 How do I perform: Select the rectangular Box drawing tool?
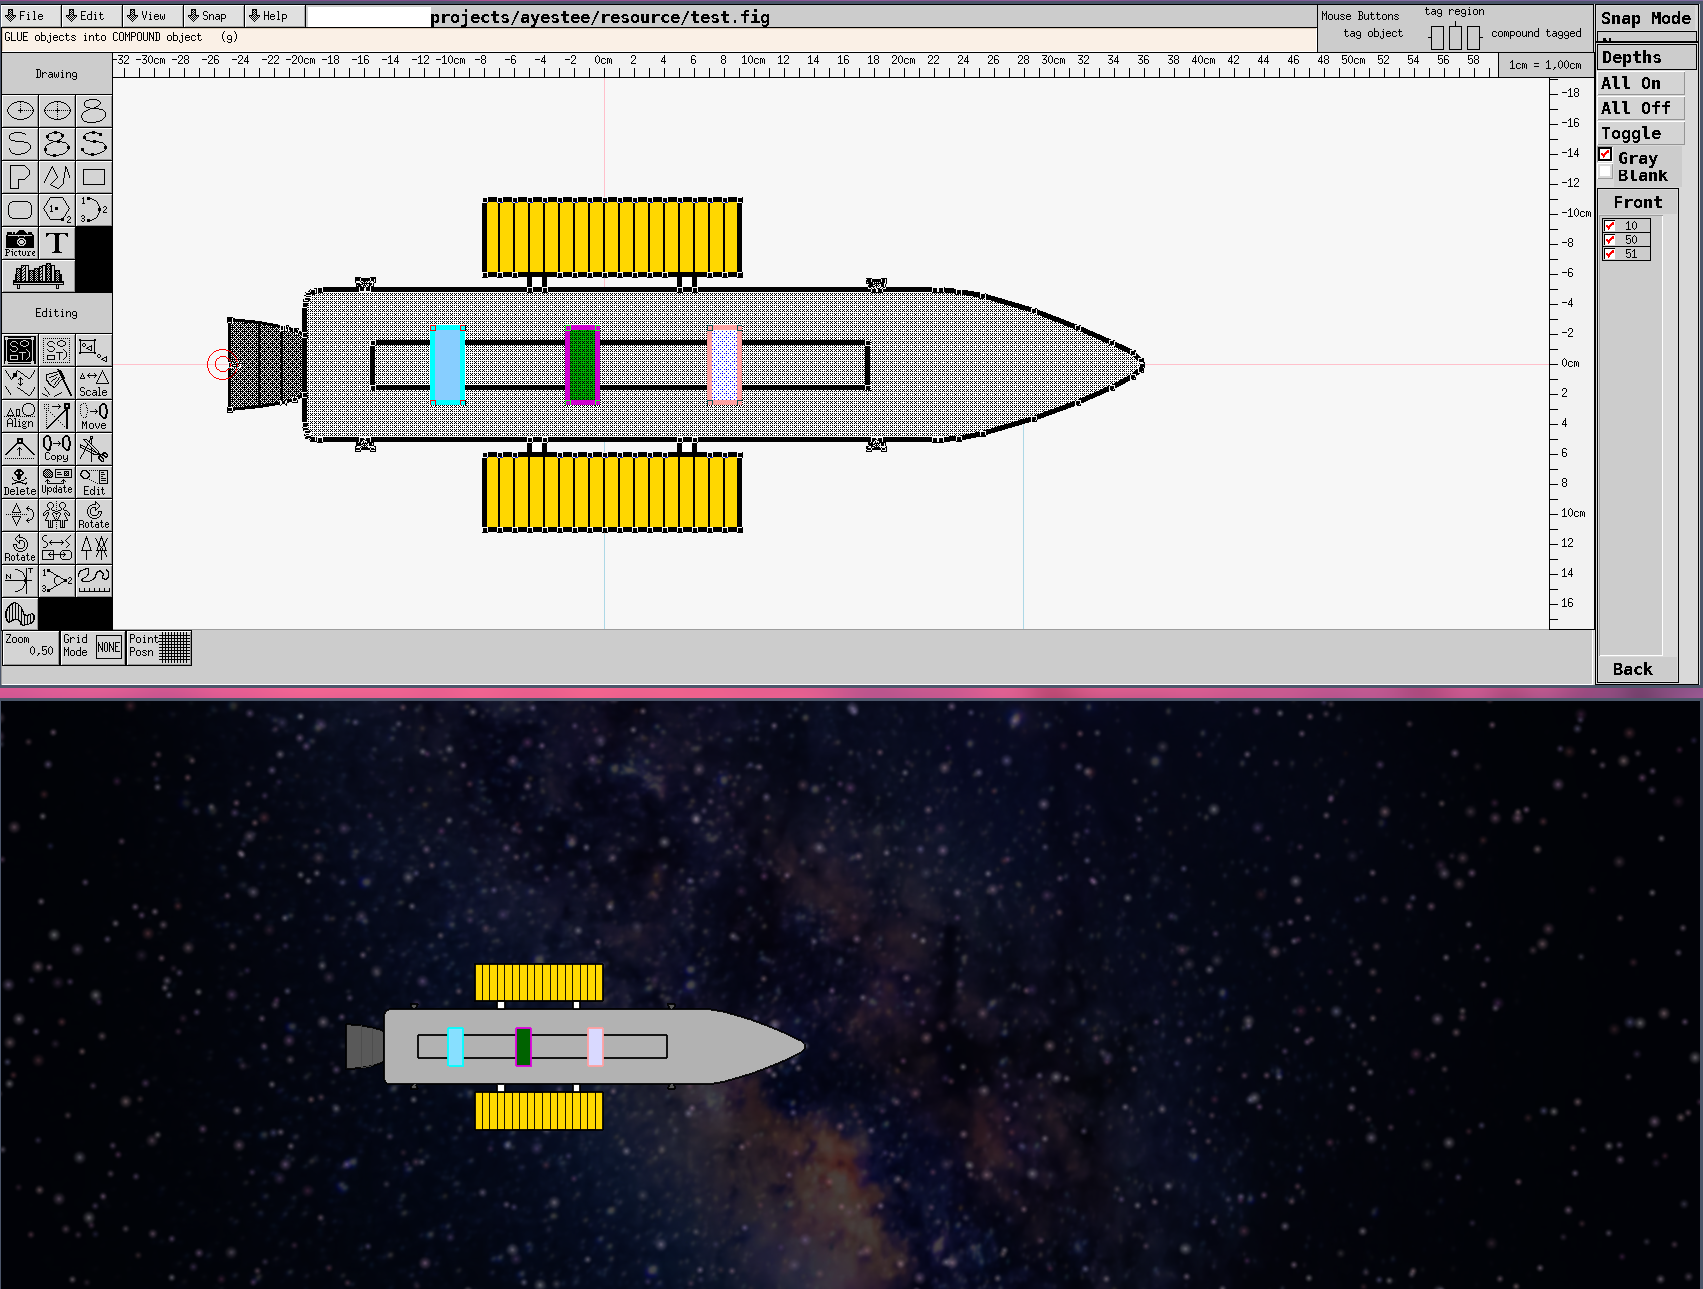click(94, 177)
